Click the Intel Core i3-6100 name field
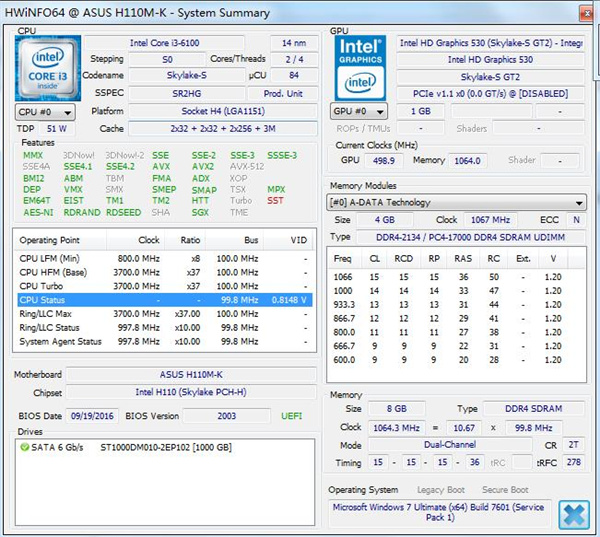The width and height of the screenshot is (600, 537). pyautogui.click(x=167, y=43)
